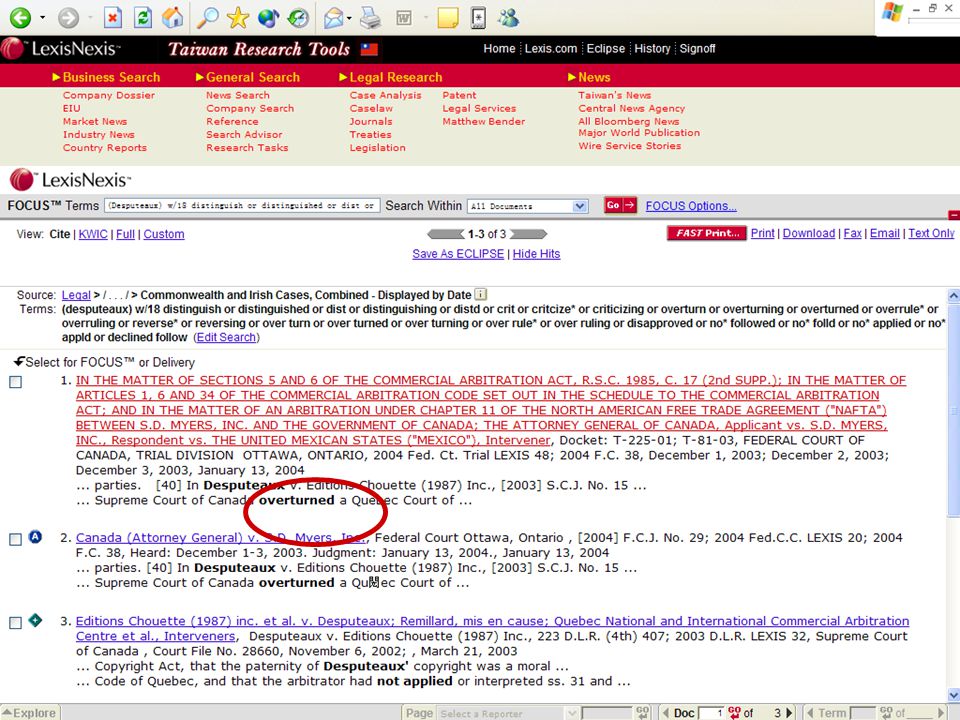
Task: Select checkbox for result 1 S.D. Myers matter
Action: pos(16,382)
